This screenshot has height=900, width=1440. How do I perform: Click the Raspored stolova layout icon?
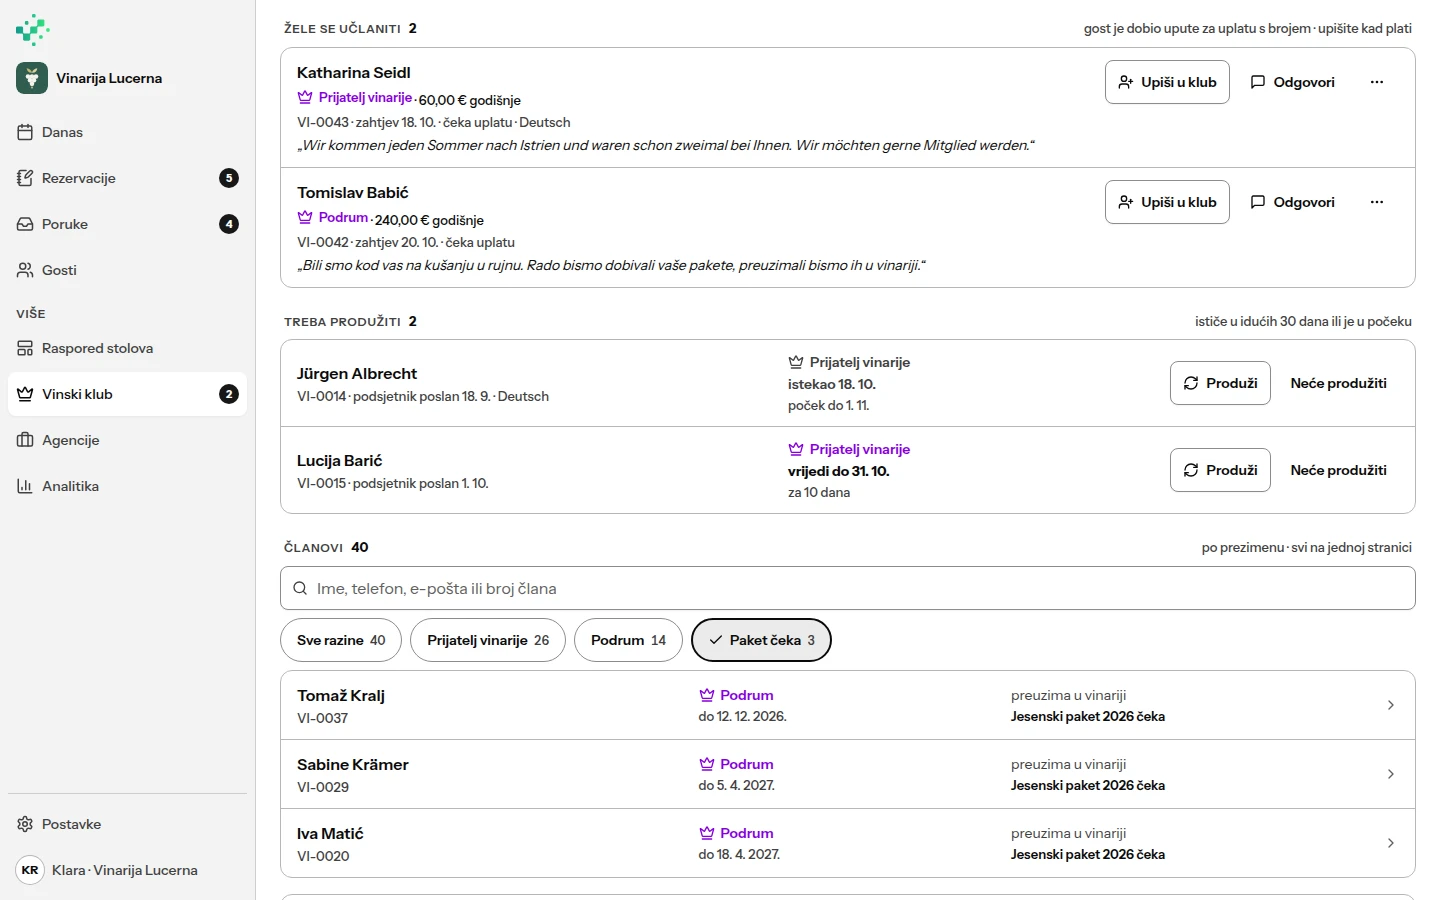[x=25, y=348]
